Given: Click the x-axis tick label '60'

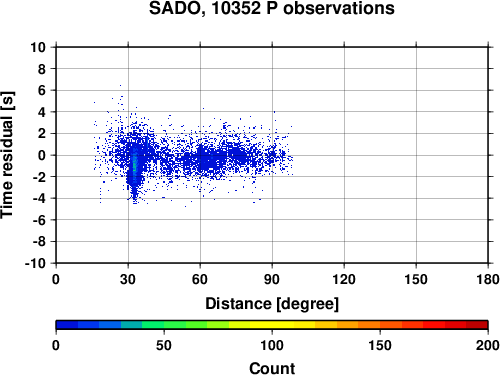Looking at the screenshot, I should 200,279.
